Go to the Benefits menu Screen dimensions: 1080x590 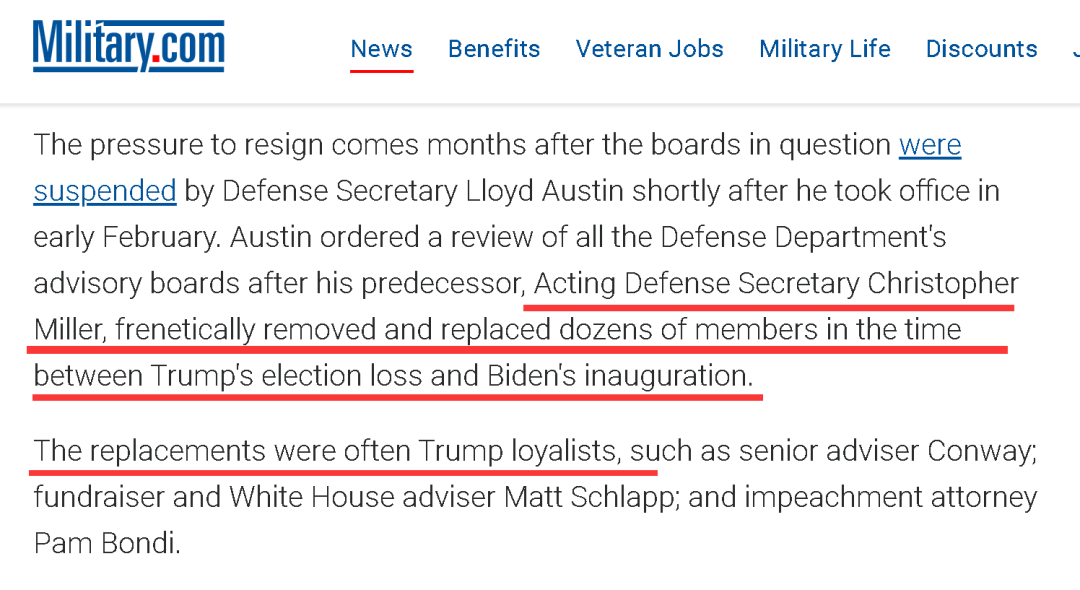point(494,49)
